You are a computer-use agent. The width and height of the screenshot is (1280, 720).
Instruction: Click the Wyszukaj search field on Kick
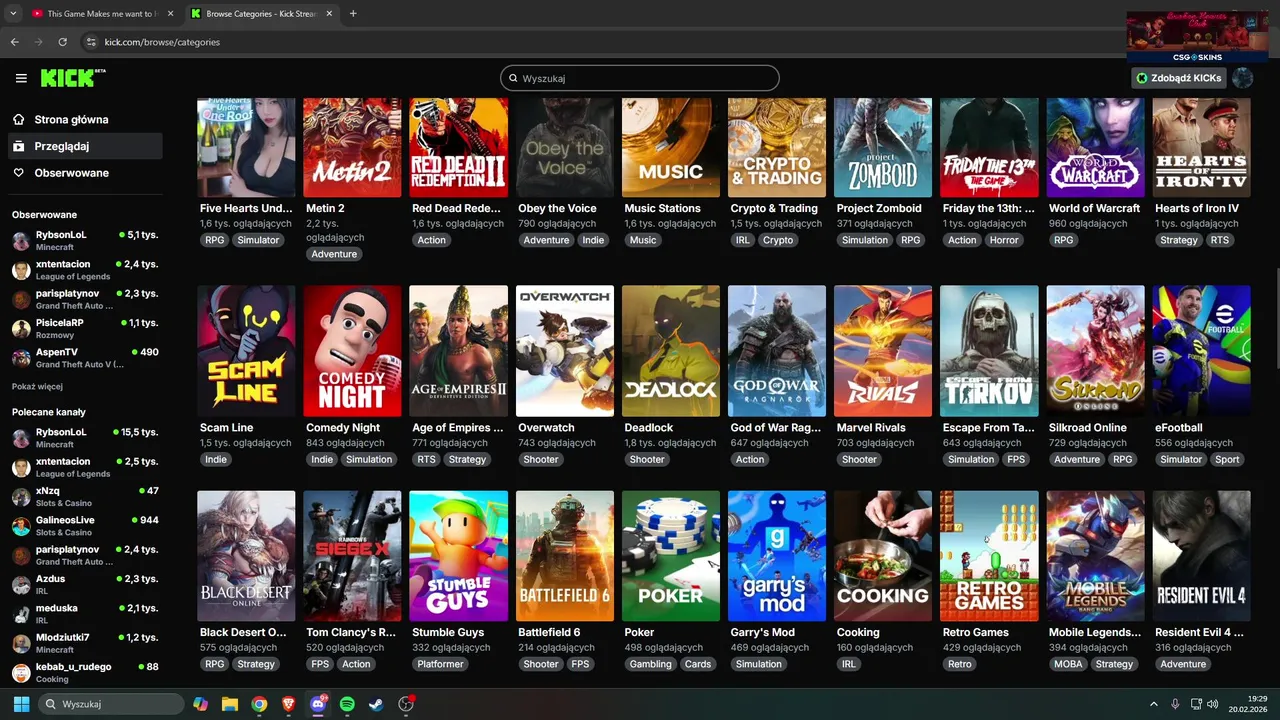point(640,78)
